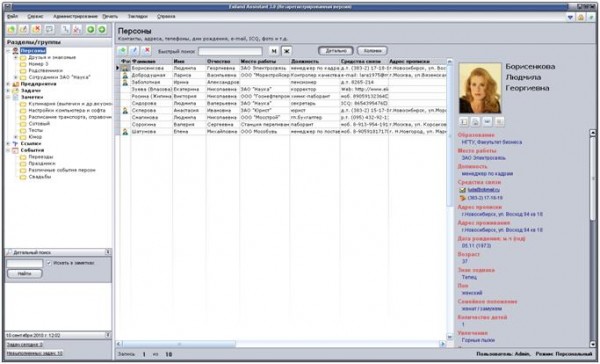Toggle the Искать в заметках checkbox
The image size is (600, 364).
coord(49,263)
